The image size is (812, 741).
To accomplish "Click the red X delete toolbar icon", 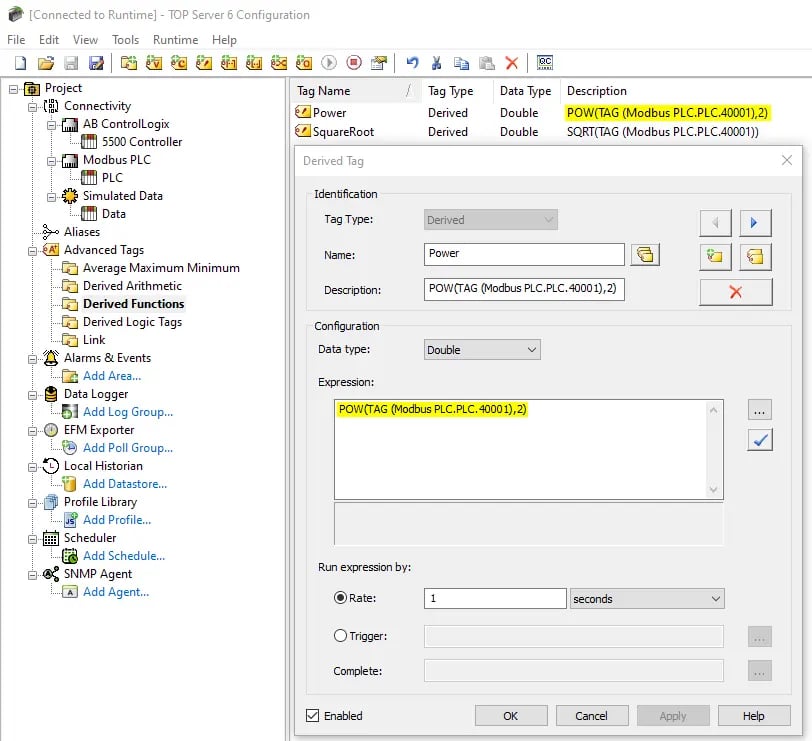I will tap(511, 62).
